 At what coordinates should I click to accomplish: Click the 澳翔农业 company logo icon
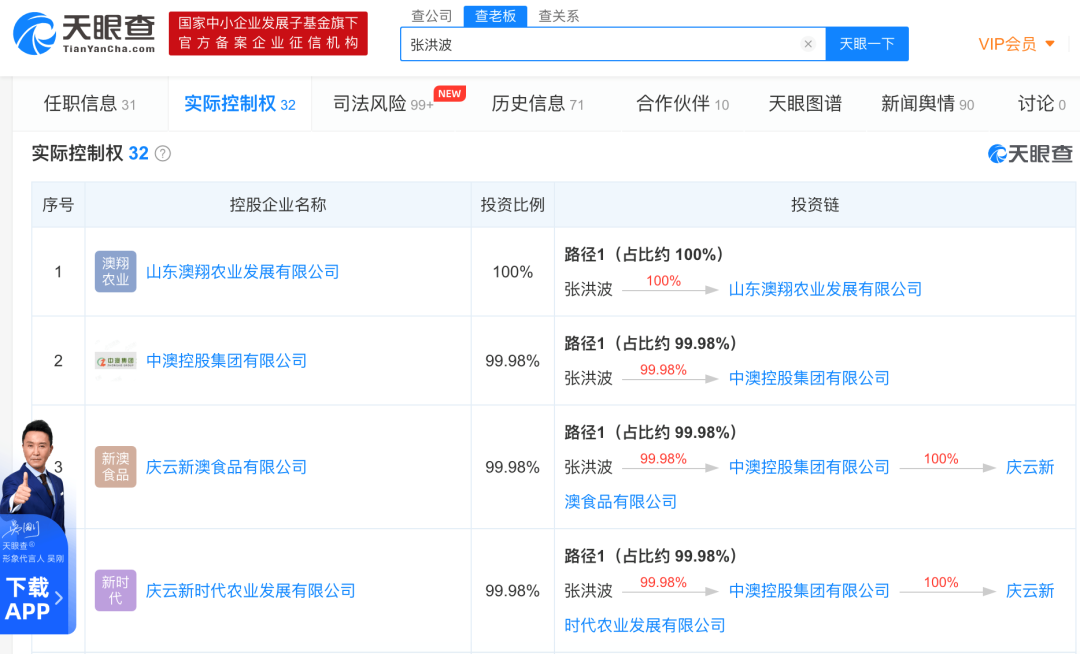point(115,272)
